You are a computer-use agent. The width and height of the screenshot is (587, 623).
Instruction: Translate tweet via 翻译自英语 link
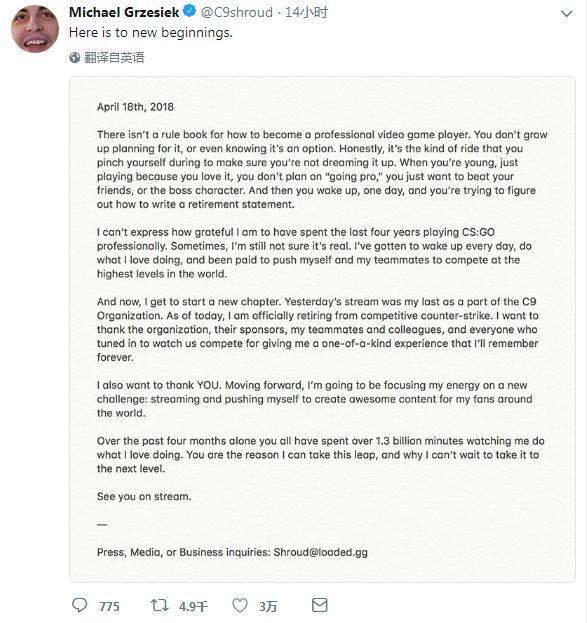click(114, 58)
